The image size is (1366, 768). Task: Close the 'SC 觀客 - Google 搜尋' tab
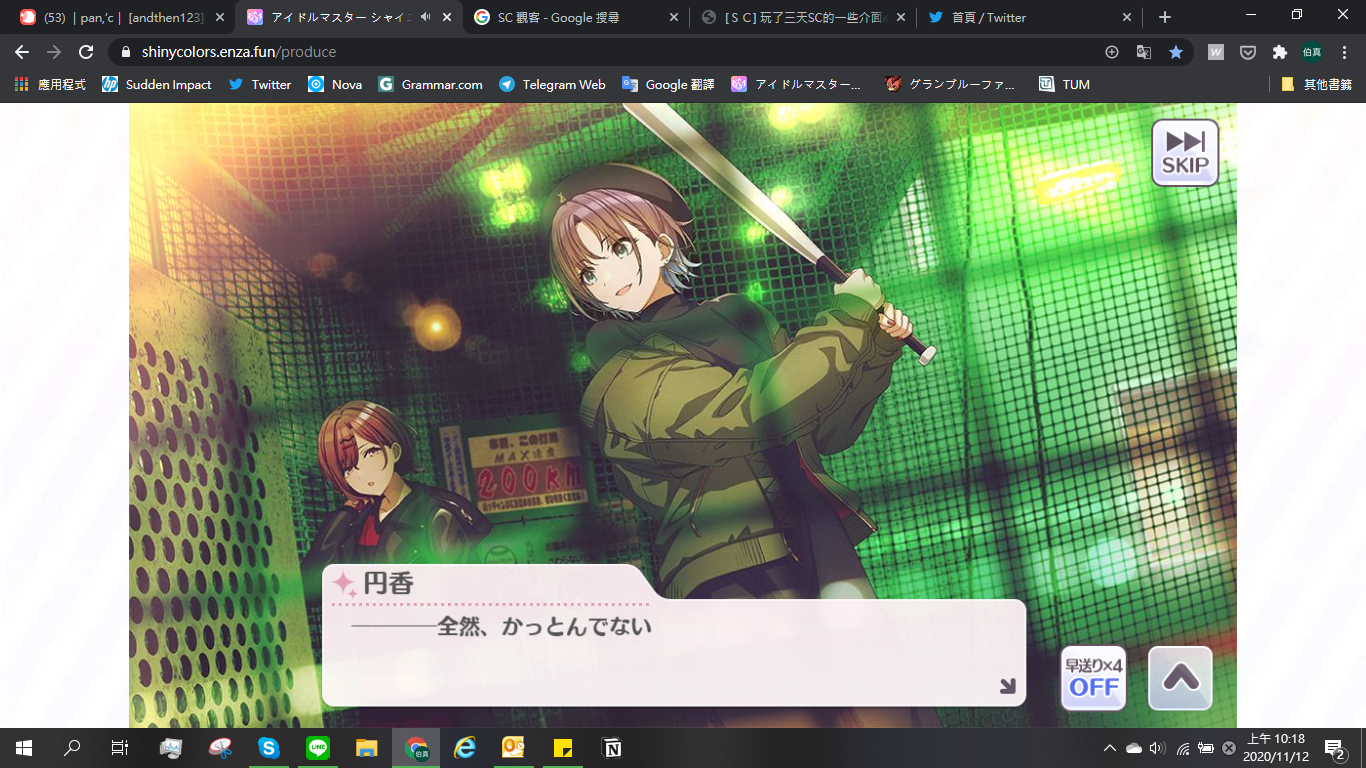673,17
